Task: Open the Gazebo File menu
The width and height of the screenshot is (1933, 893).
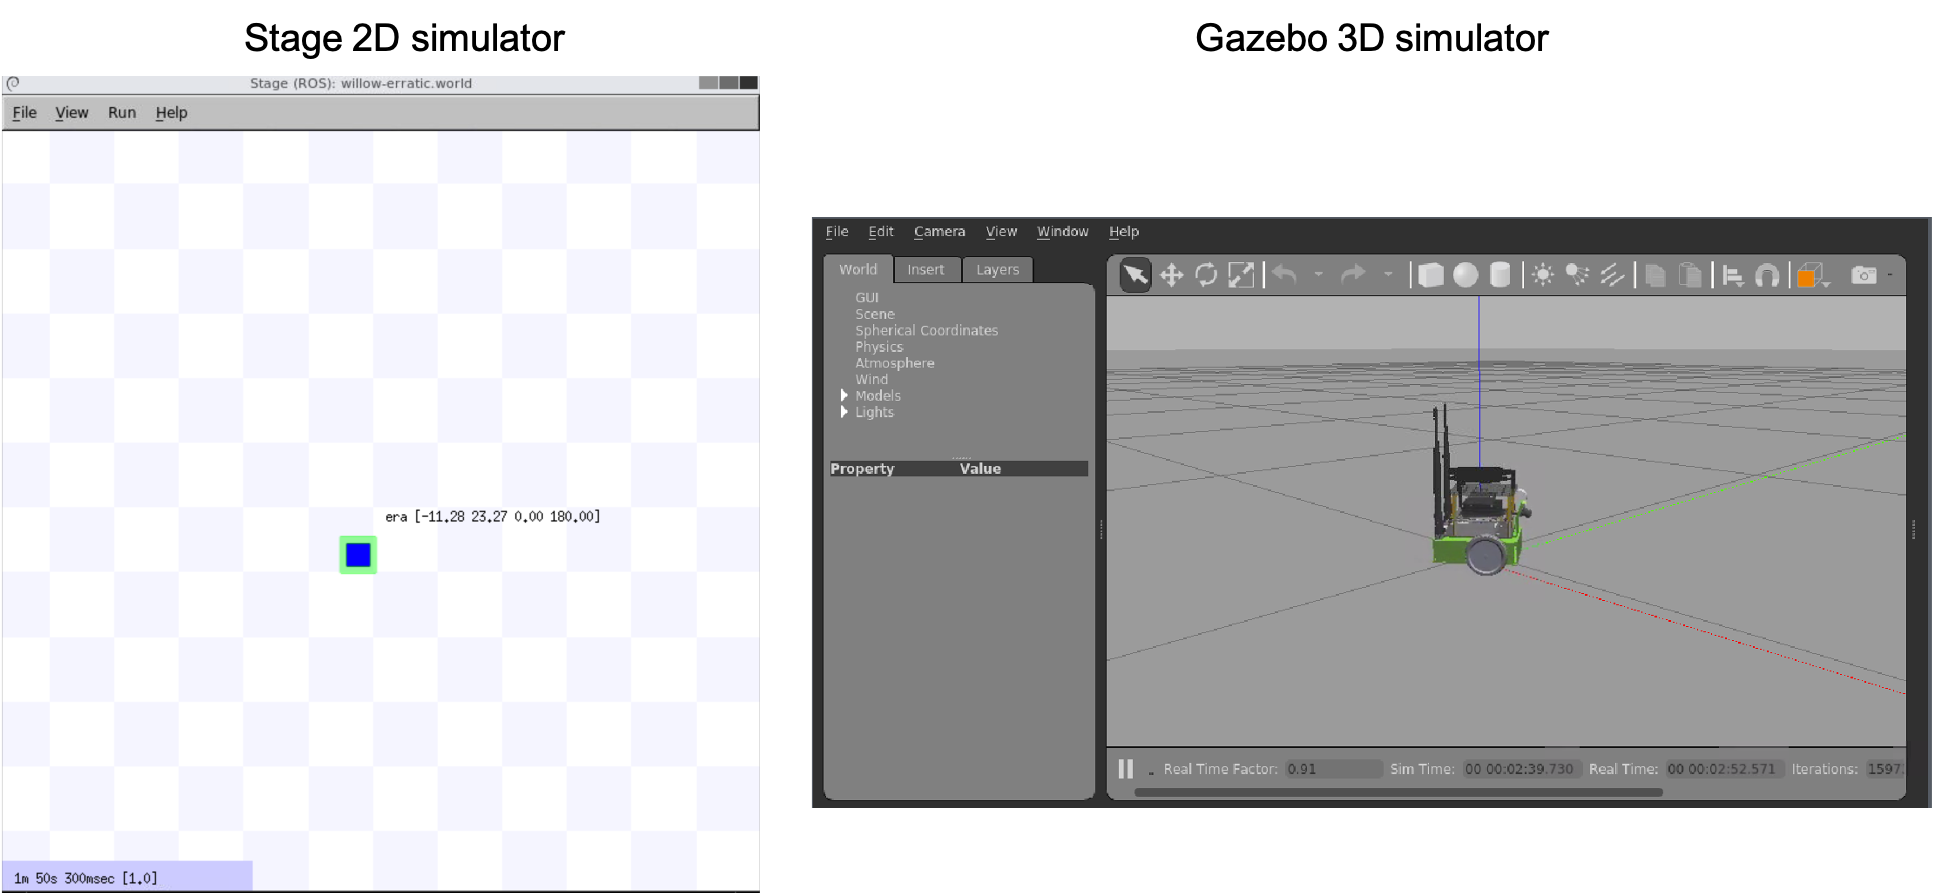Action: 837,231
